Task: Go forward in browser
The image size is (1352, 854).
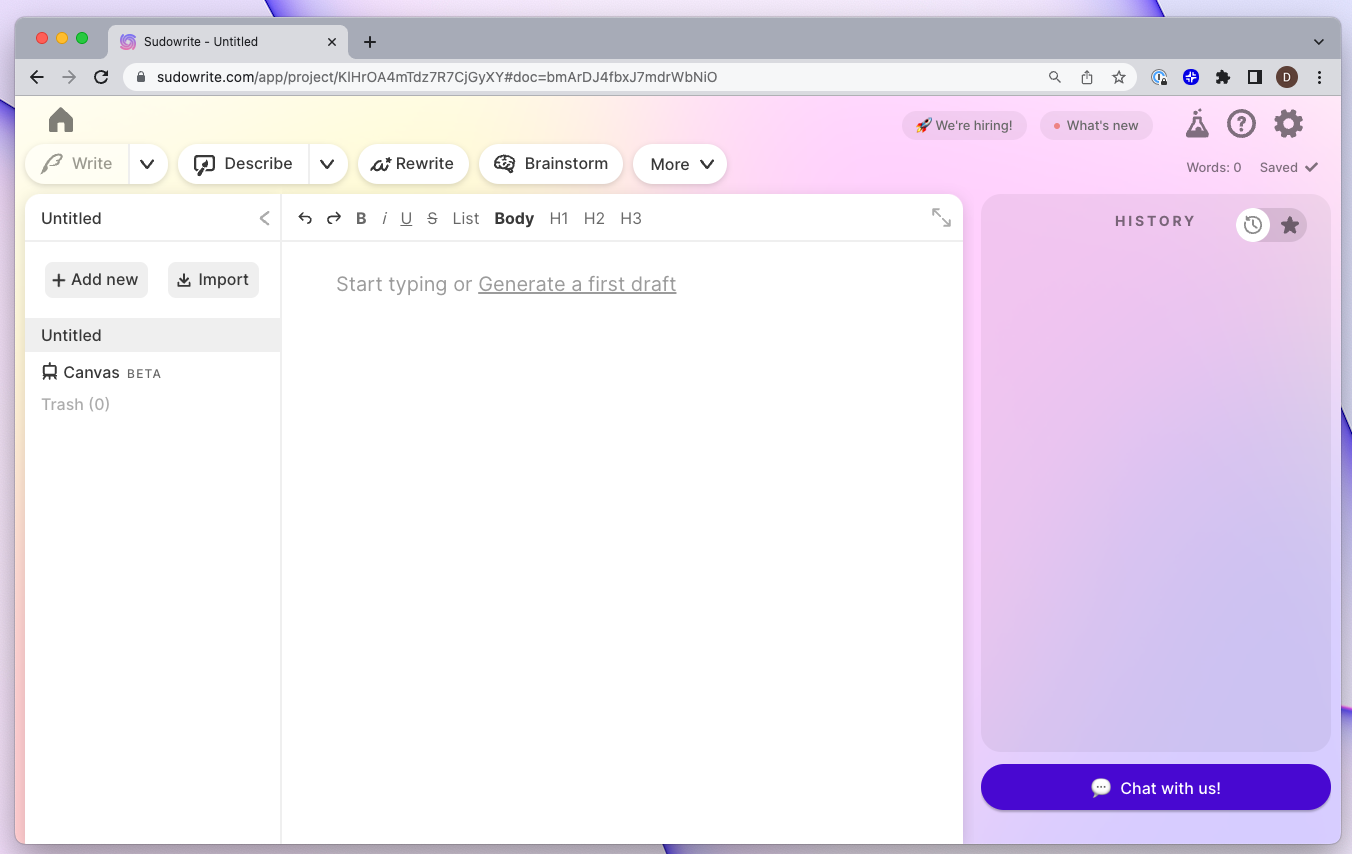Action: pos(69,77)
